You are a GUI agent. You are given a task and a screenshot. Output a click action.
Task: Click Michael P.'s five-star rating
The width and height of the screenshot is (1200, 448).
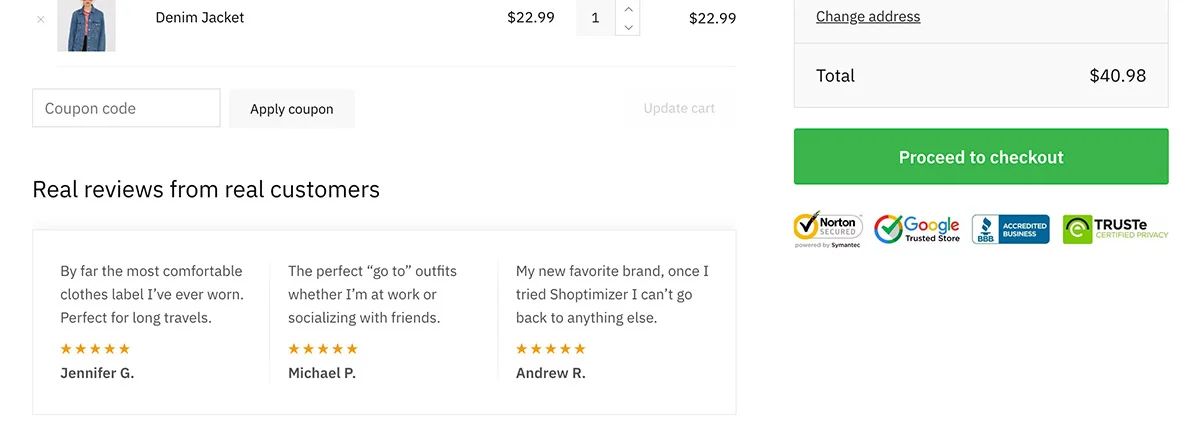[323, 349]
